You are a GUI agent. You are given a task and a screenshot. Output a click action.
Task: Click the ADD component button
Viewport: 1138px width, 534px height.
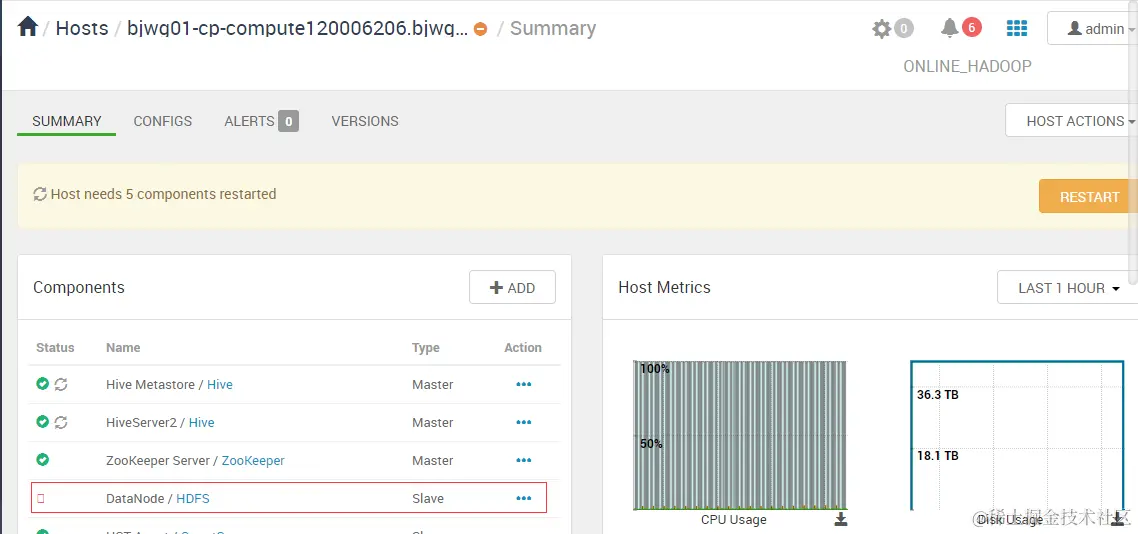[512, 287]
